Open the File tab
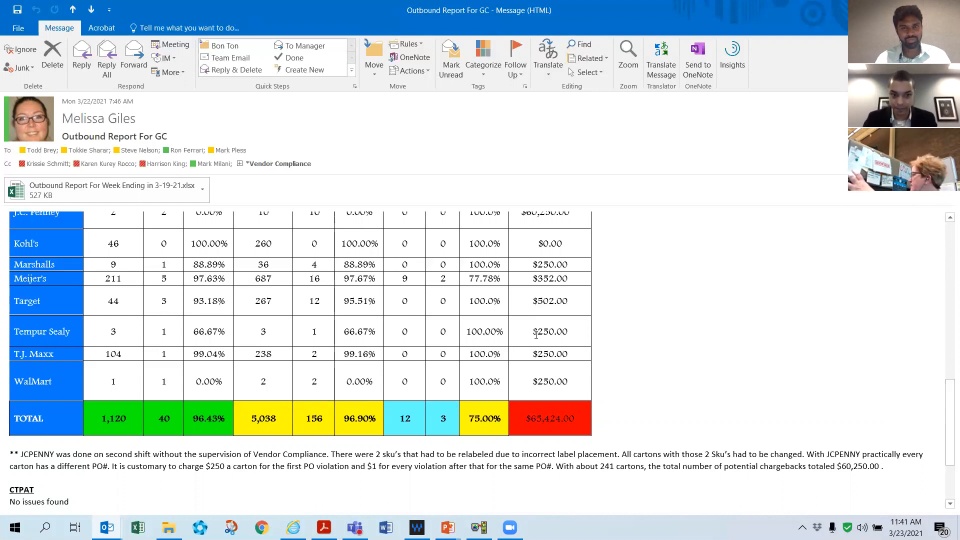This screenshot has height=540, width=960. [18, 28]
